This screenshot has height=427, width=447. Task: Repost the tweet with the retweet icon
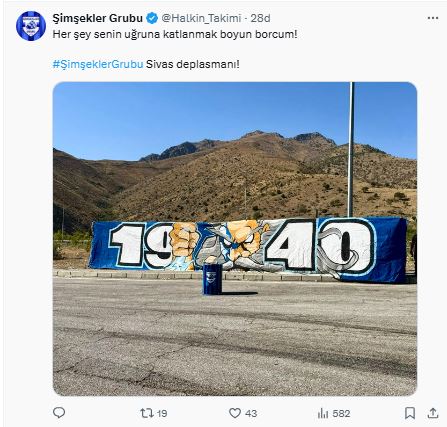(146, 413)
